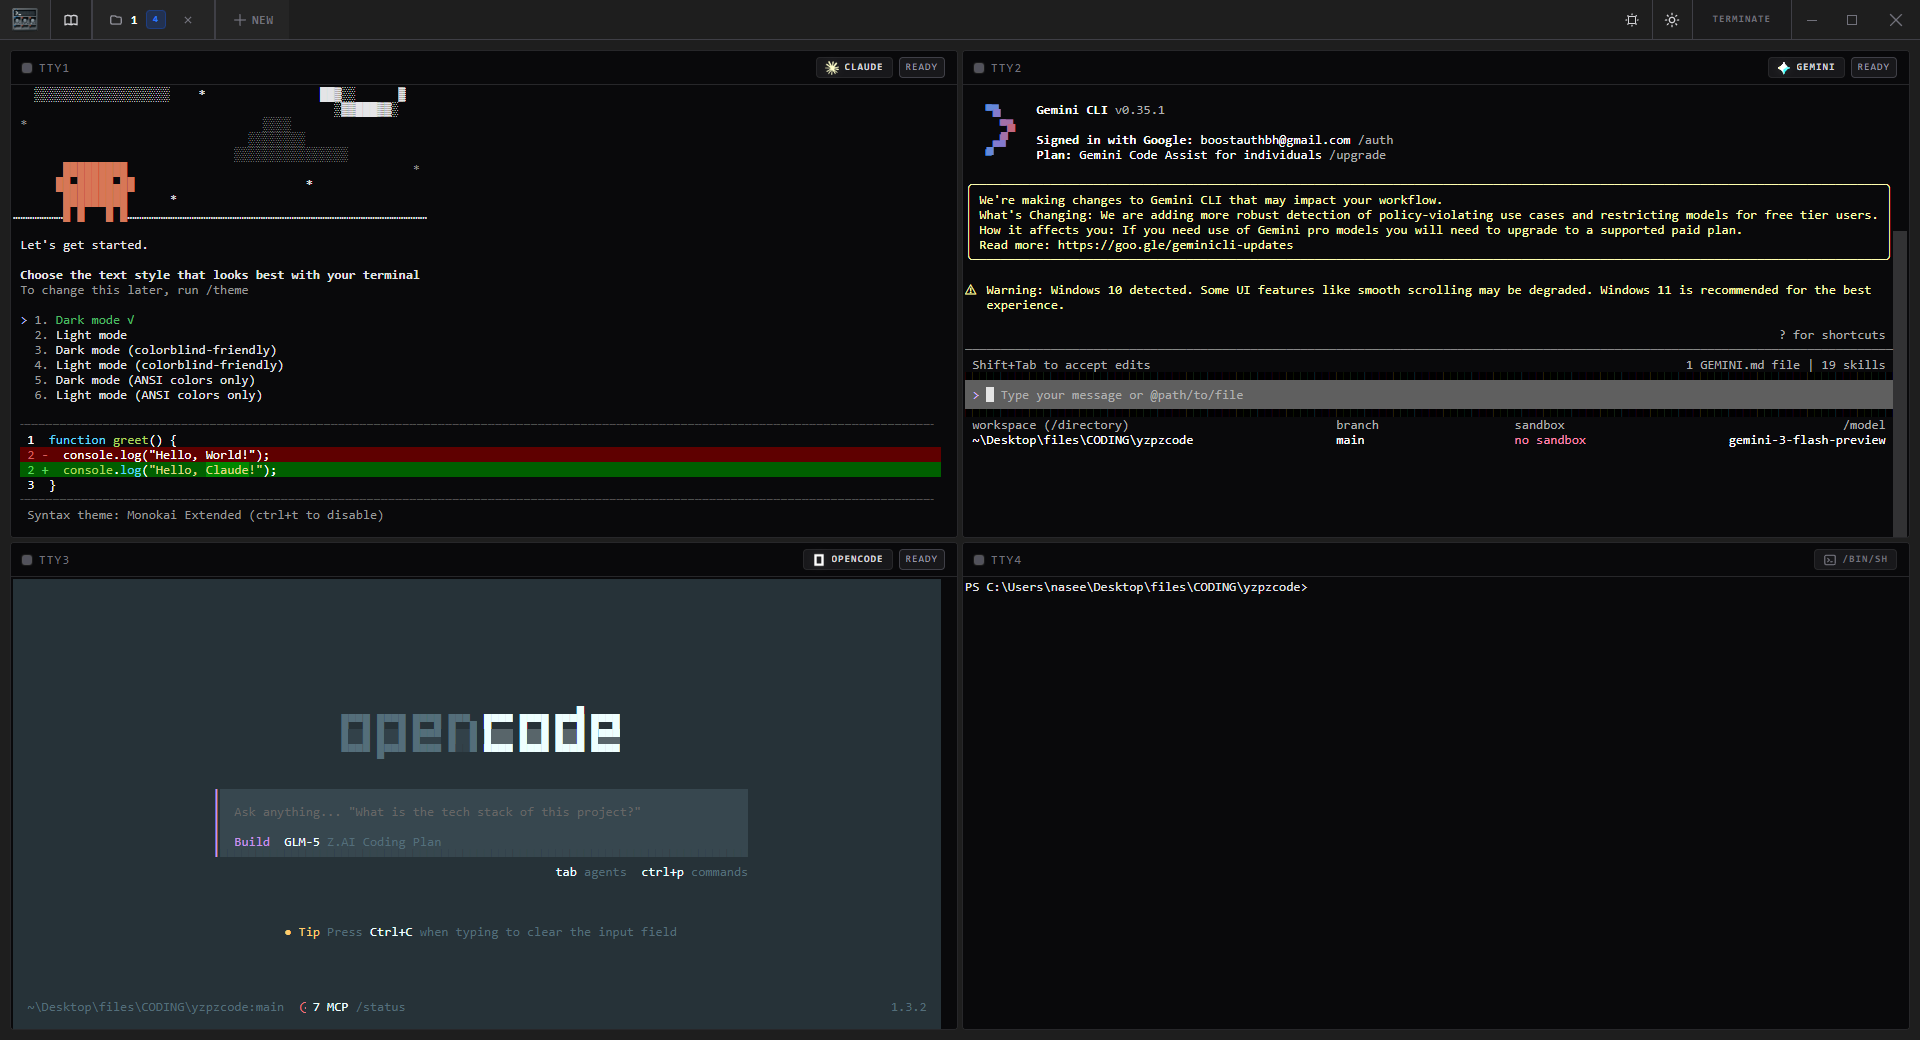Focus the Gemini message input field

(x=1428, y=395)
